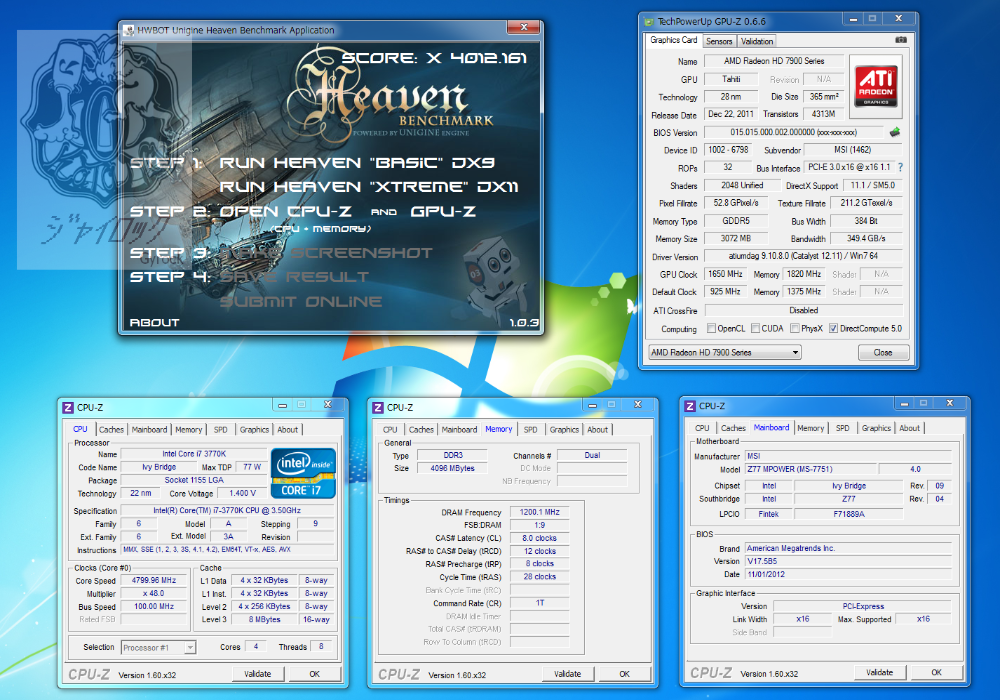This screenshot has width=1000, height=700.
Task: Click the Multiplier x 48.0 value
Action: 154,594
